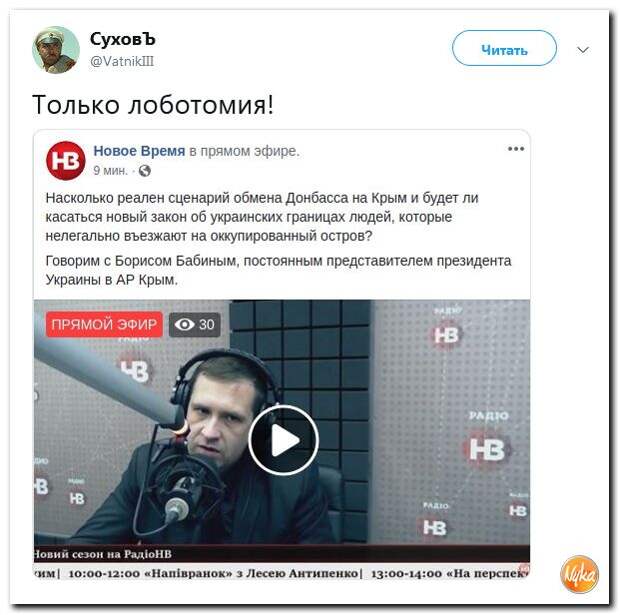The width and height of the screenshot is (620, 615).
Task: Open the СуховЪ display name link
Action: tap(123, 39)
